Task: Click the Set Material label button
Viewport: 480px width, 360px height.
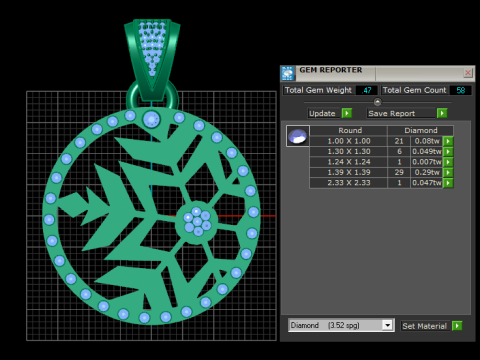Action: point(425,326)
